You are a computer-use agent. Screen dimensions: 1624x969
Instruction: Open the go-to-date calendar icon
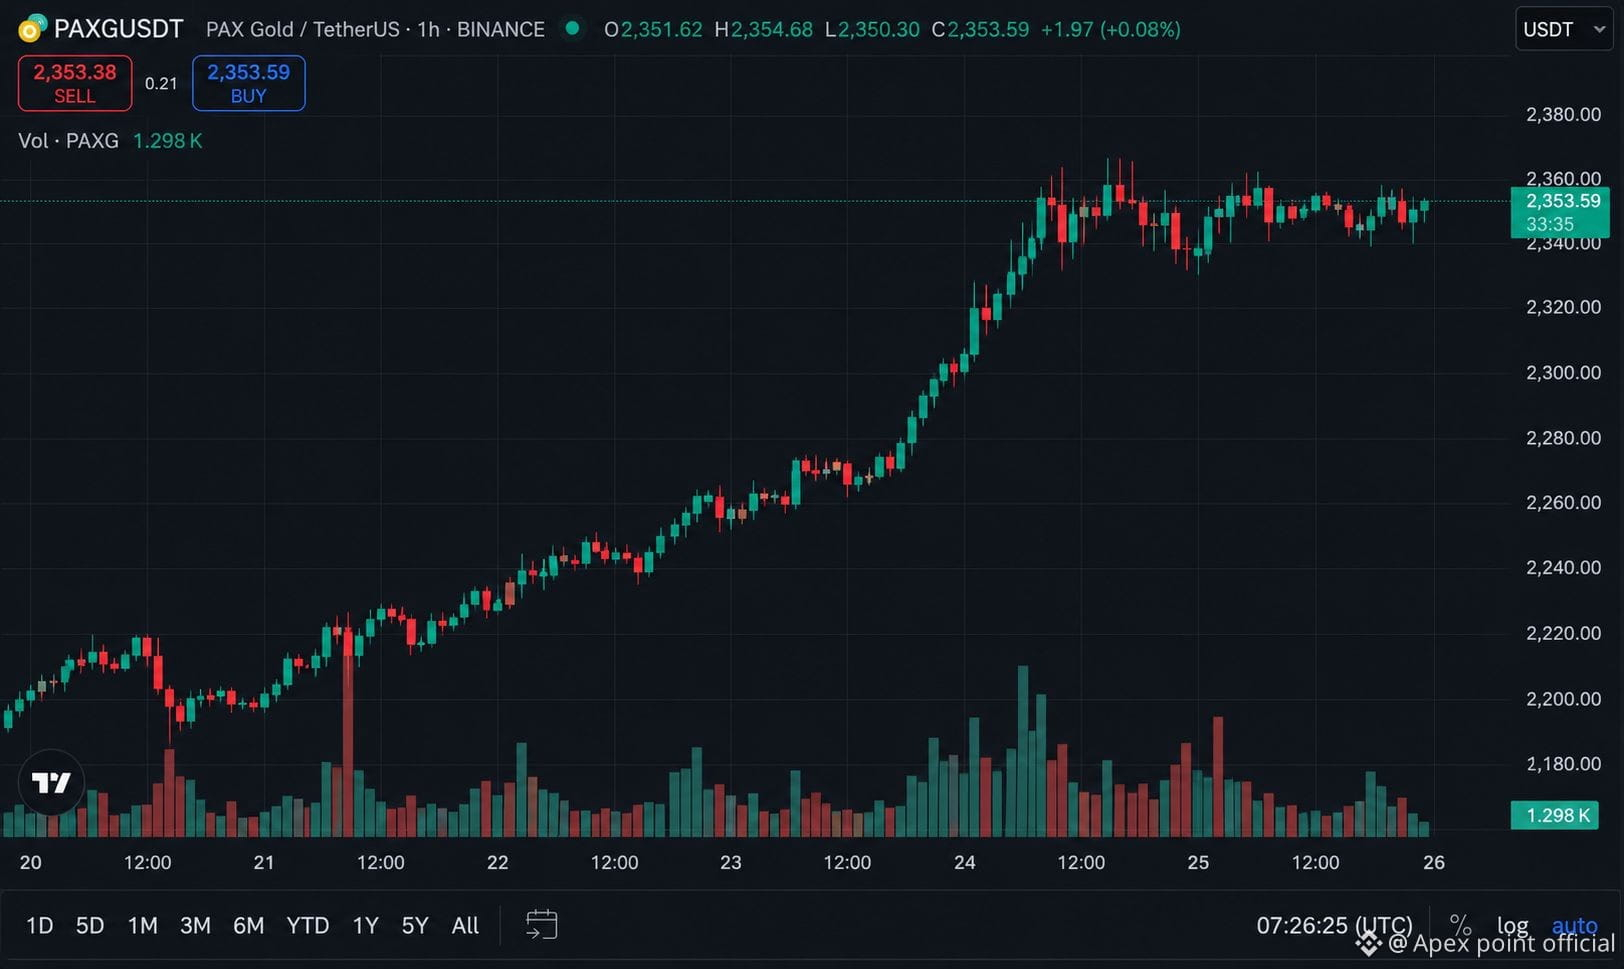pos(541,924)
